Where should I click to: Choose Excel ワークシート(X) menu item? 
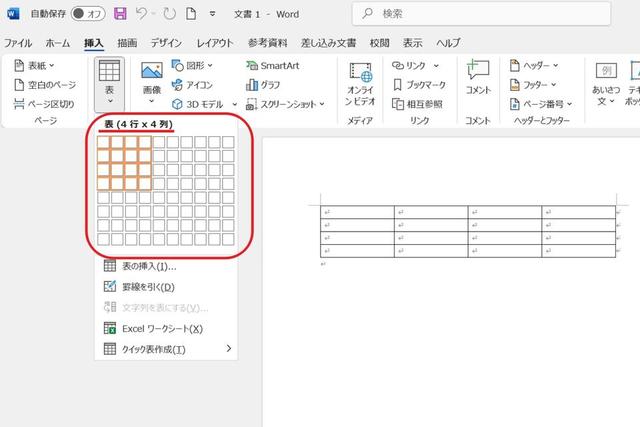coord(166,329)
